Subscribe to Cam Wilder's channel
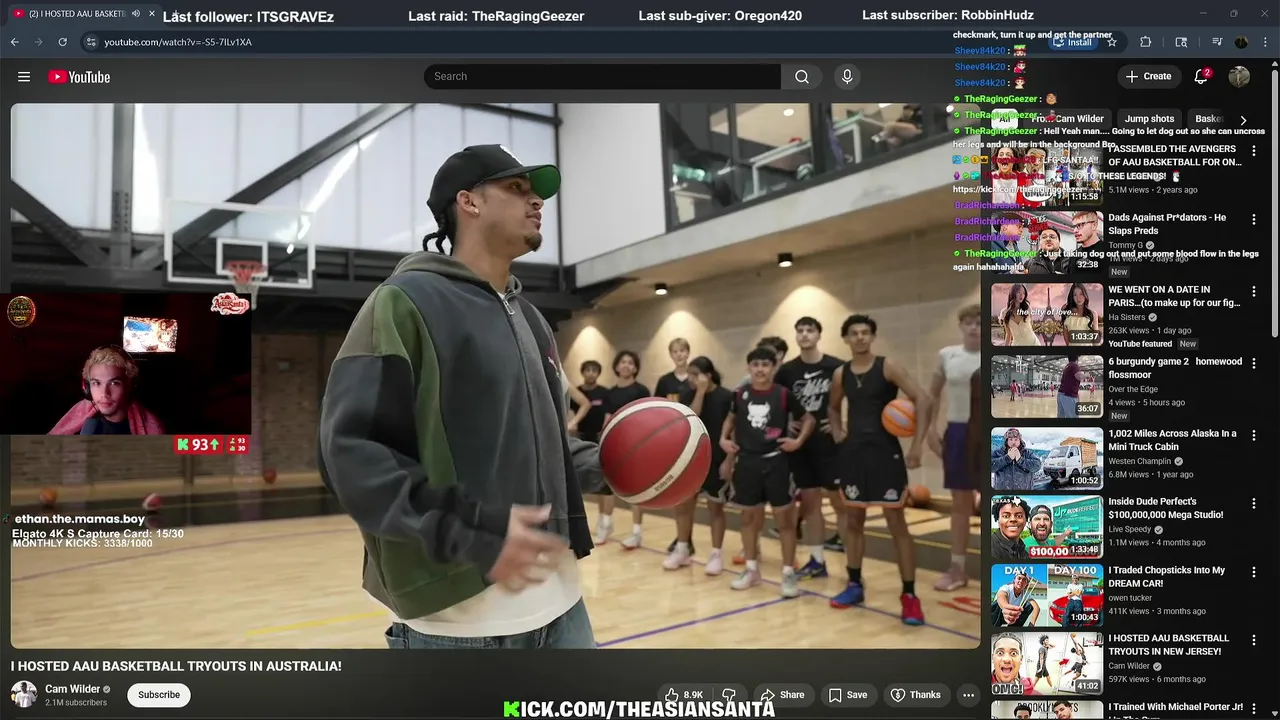Screen dimensions: 1280x720 (x=159, y=695)
